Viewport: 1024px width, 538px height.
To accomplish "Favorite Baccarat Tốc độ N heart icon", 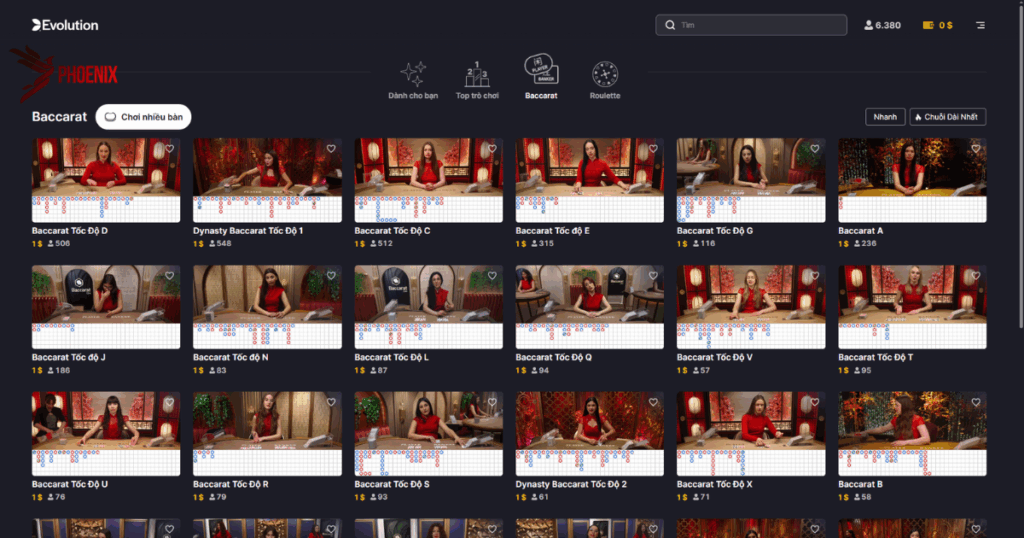I will [x=331, y=276].
